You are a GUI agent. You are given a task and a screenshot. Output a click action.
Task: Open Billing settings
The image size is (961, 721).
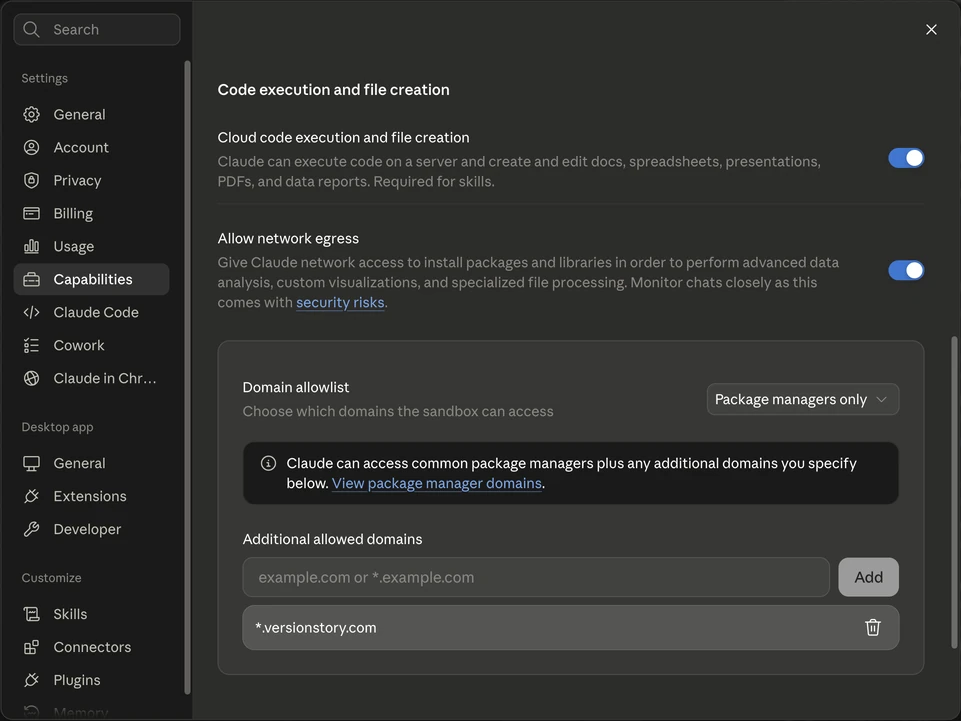pyautogui.click(x=91, y=213)
